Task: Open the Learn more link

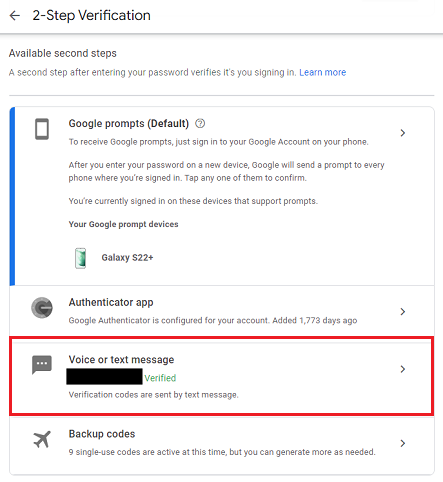Action: [322, 72]
